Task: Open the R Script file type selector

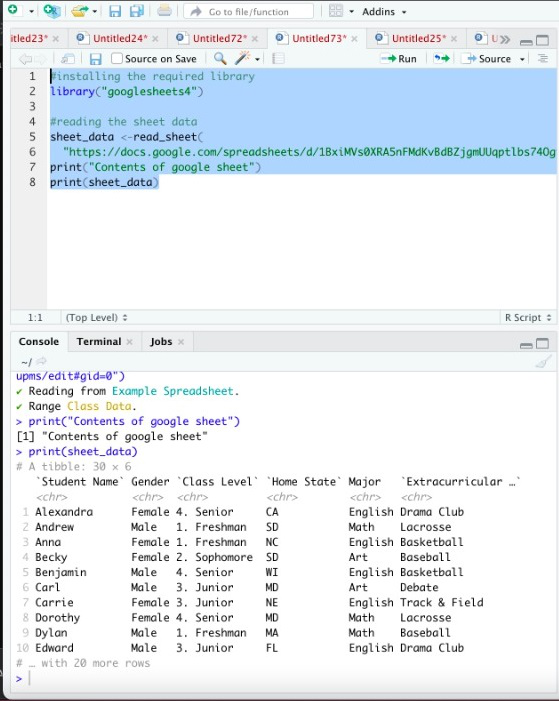Action: coord(528,317)
